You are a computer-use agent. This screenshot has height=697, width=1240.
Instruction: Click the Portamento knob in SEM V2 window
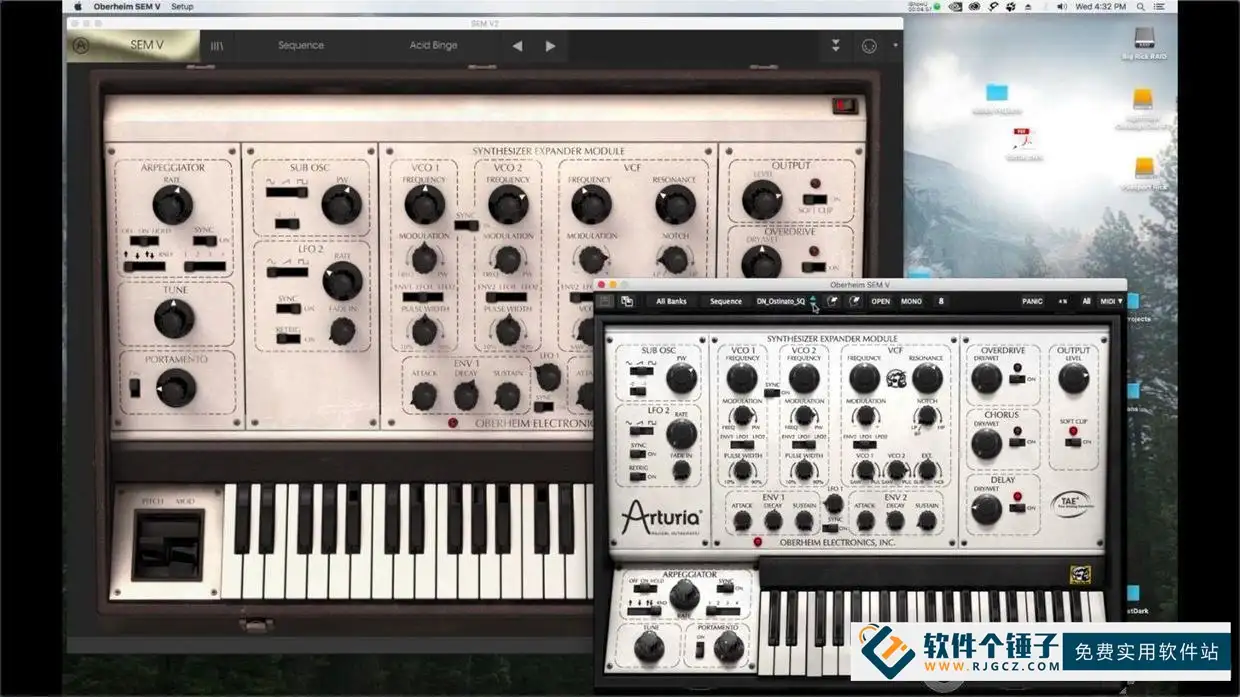176,387
